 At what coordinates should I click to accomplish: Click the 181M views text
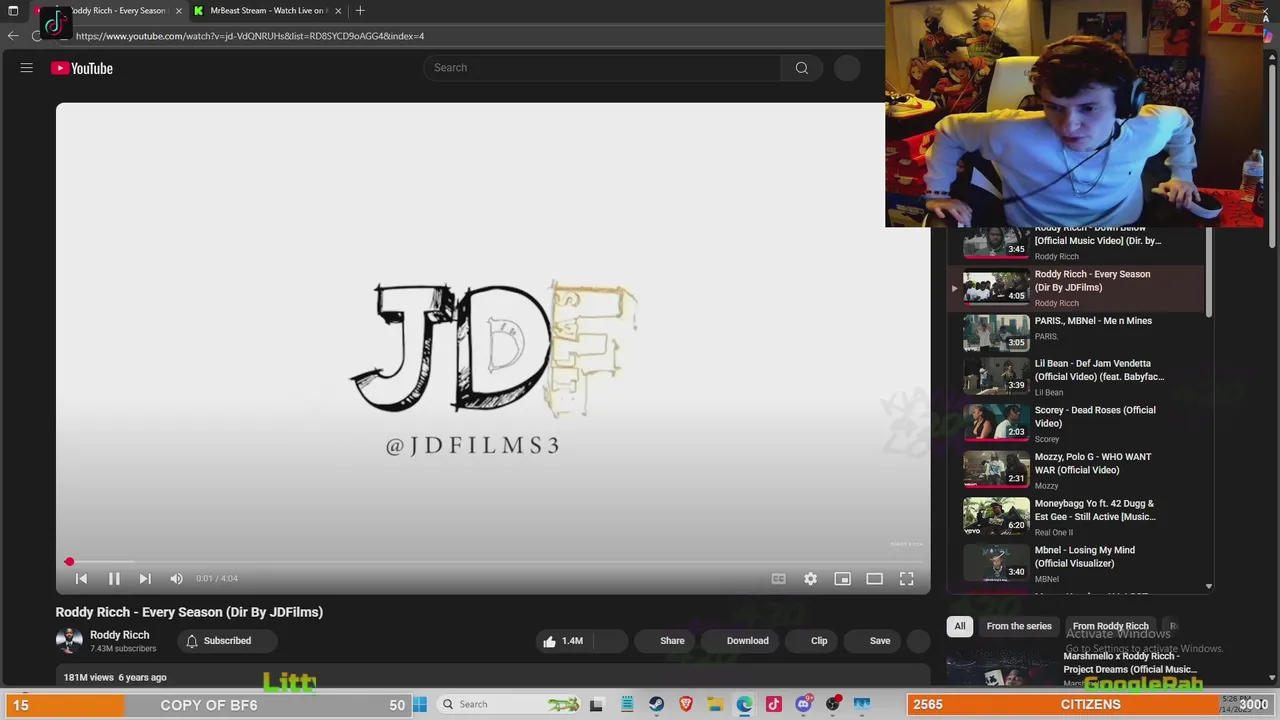(89, 677)
